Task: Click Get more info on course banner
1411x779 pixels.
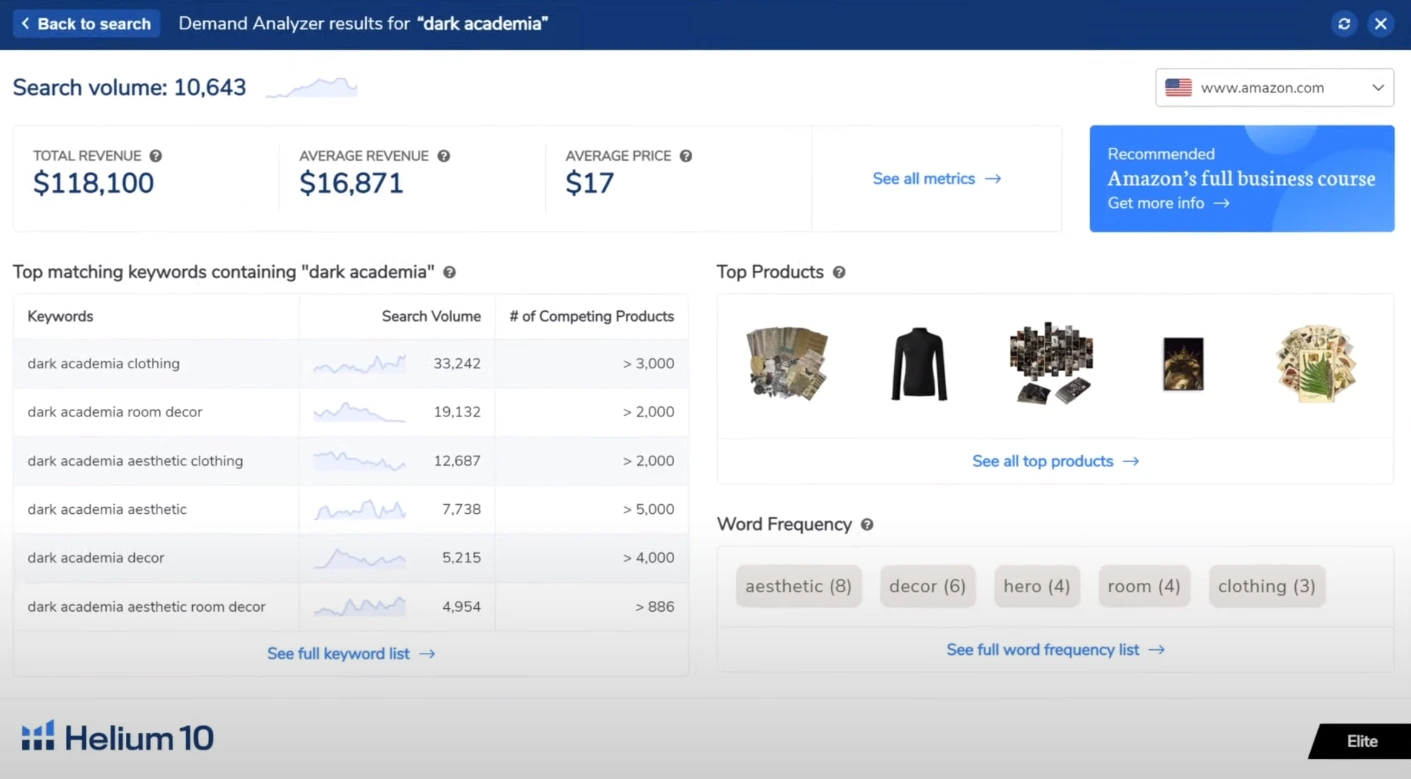Action: click(1168, 203)
